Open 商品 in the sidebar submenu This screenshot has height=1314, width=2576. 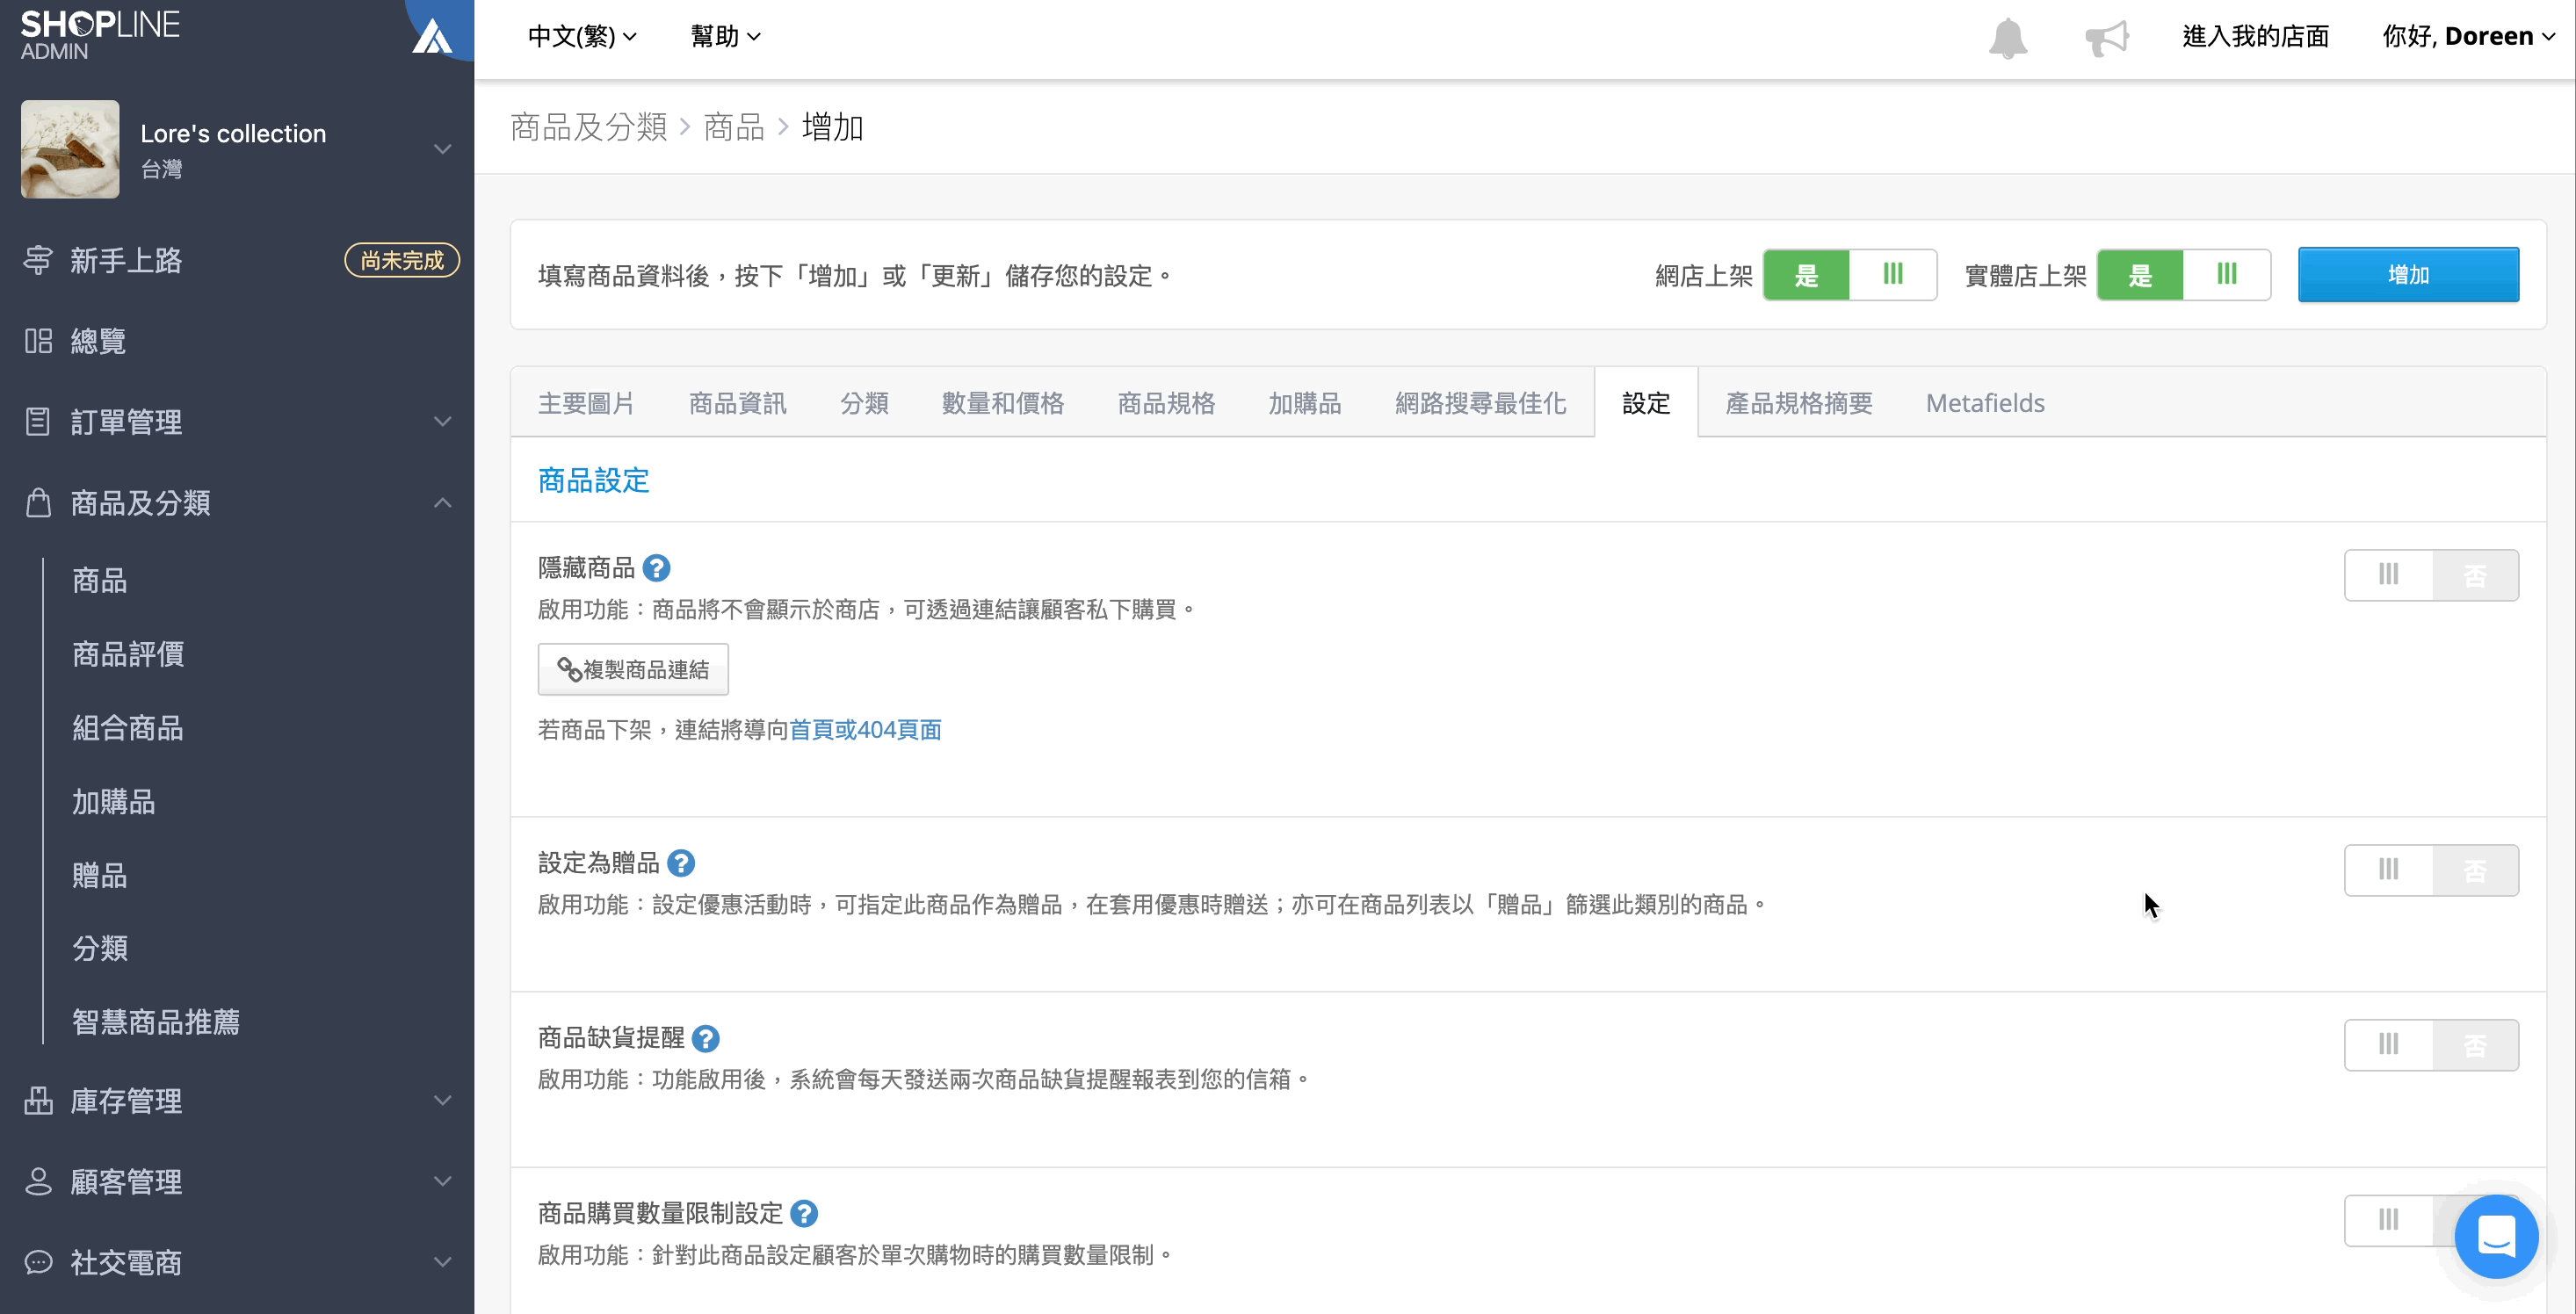tap(100, 580)
